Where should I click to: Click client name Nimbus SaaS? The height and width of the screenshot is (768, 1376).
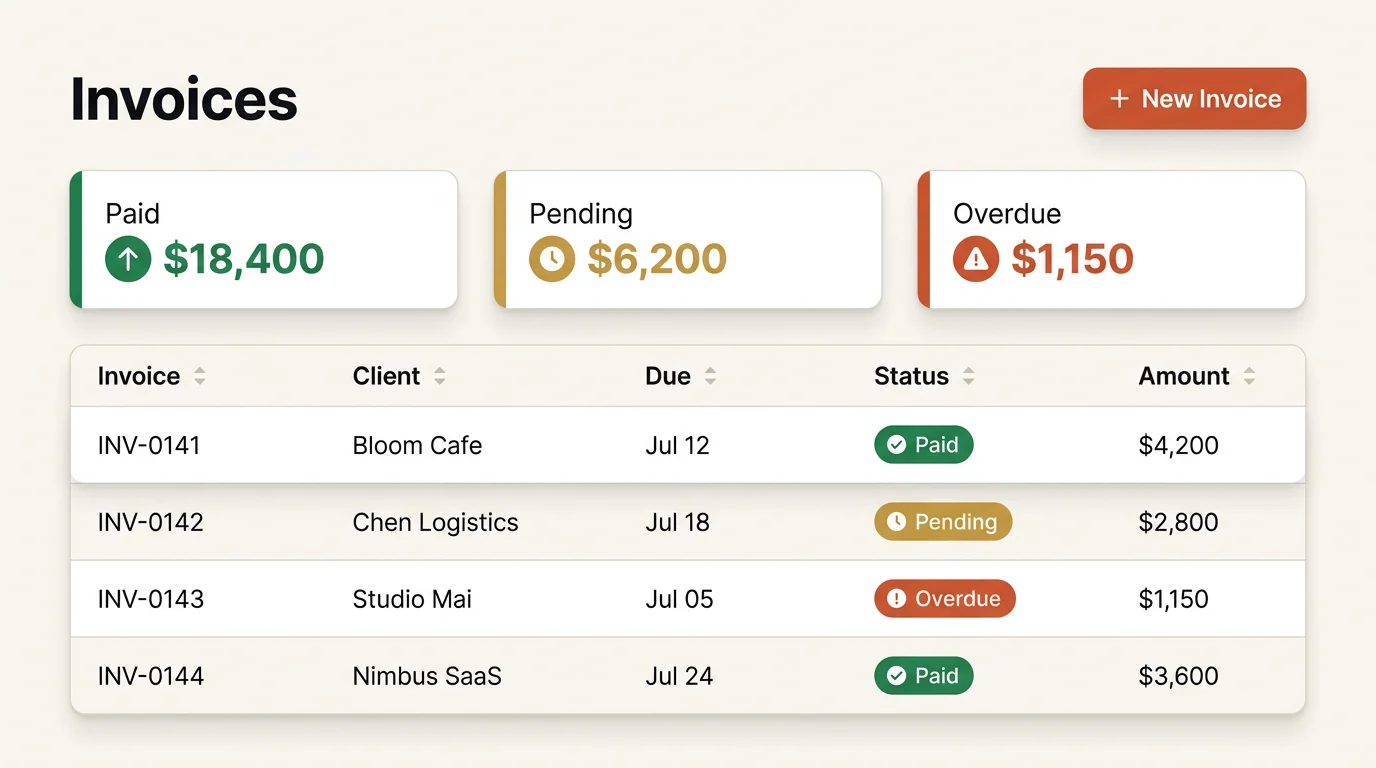click(427, 676)
